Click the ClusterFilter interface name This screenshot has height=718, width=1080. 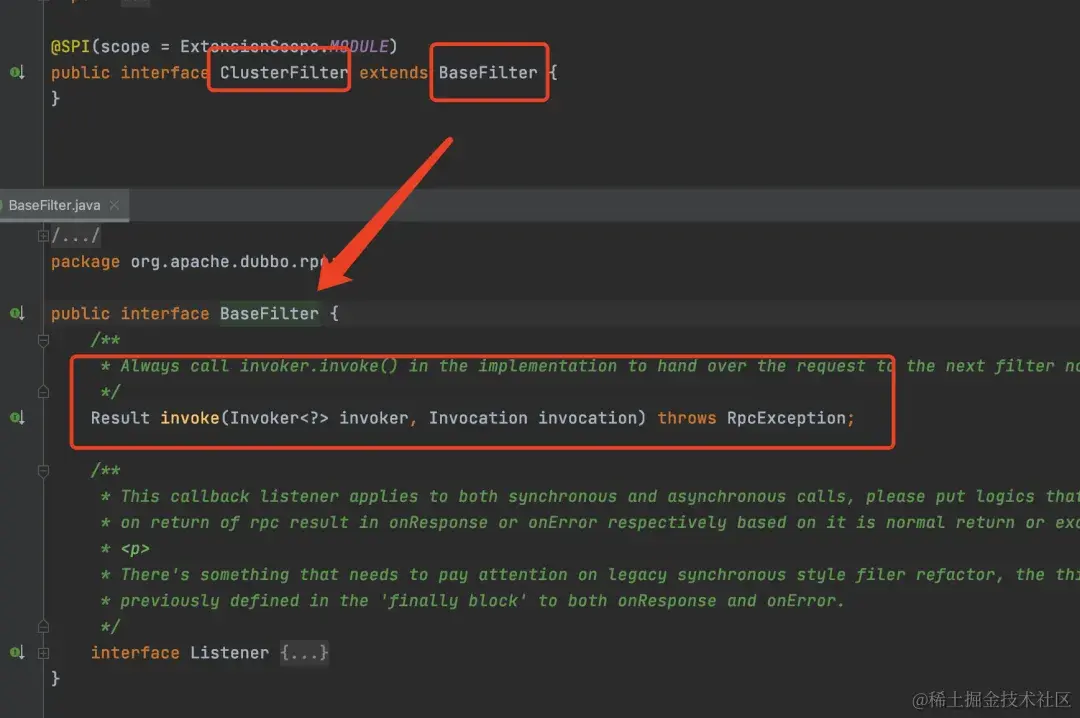point(284,72)
